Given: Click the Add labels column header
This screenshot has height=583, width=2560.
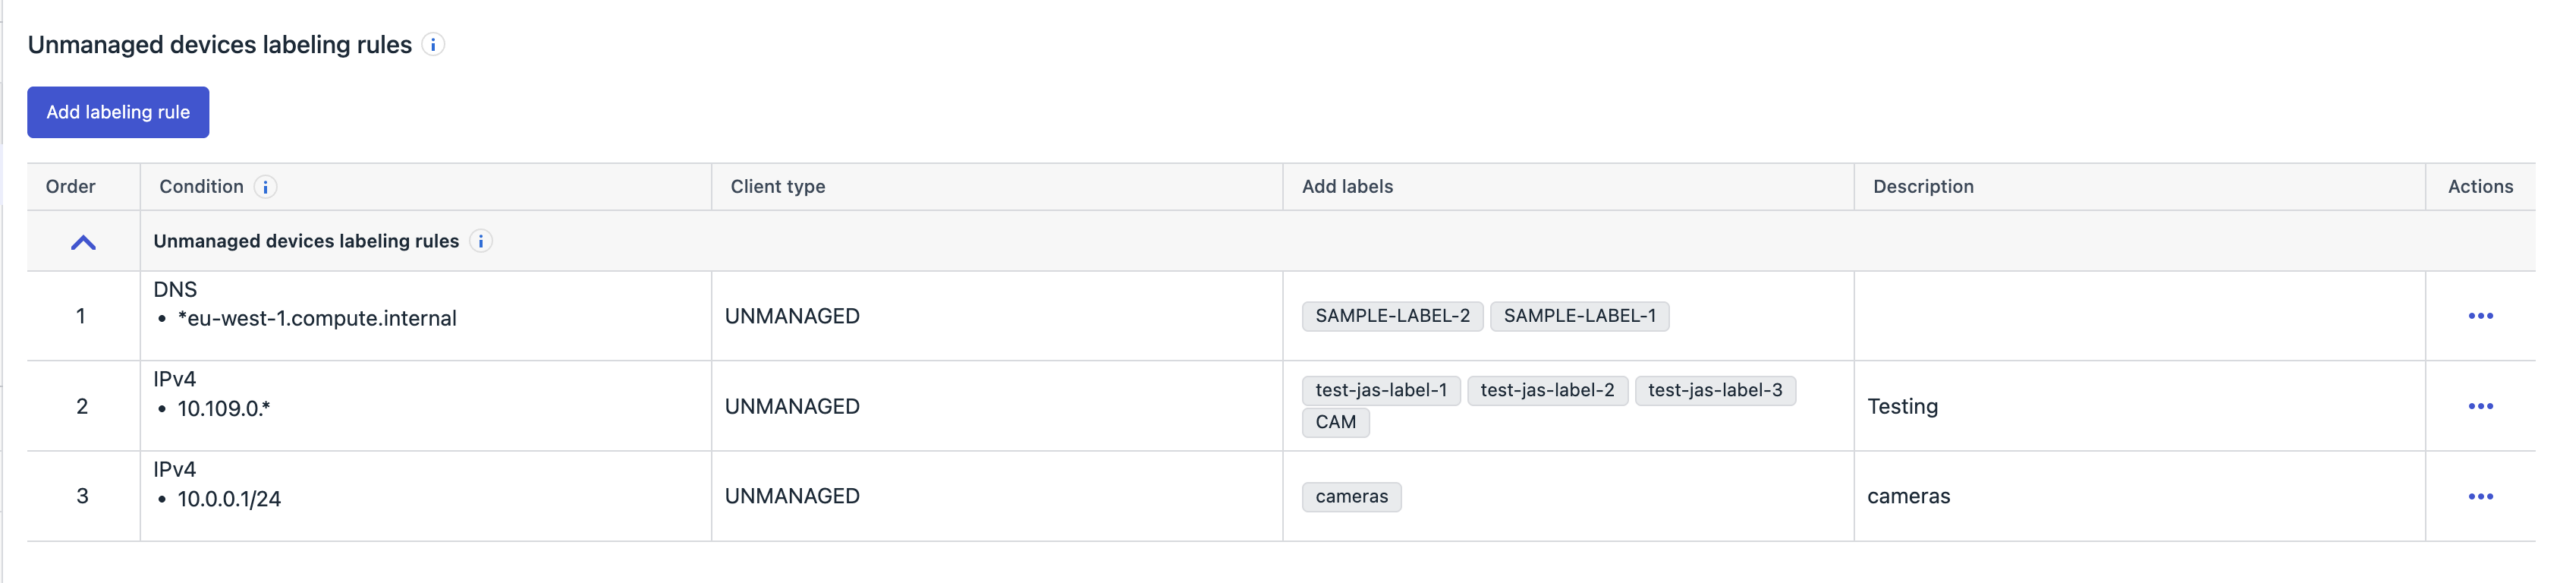Looking at the screenshot, I should click(x=1346, y=187).
